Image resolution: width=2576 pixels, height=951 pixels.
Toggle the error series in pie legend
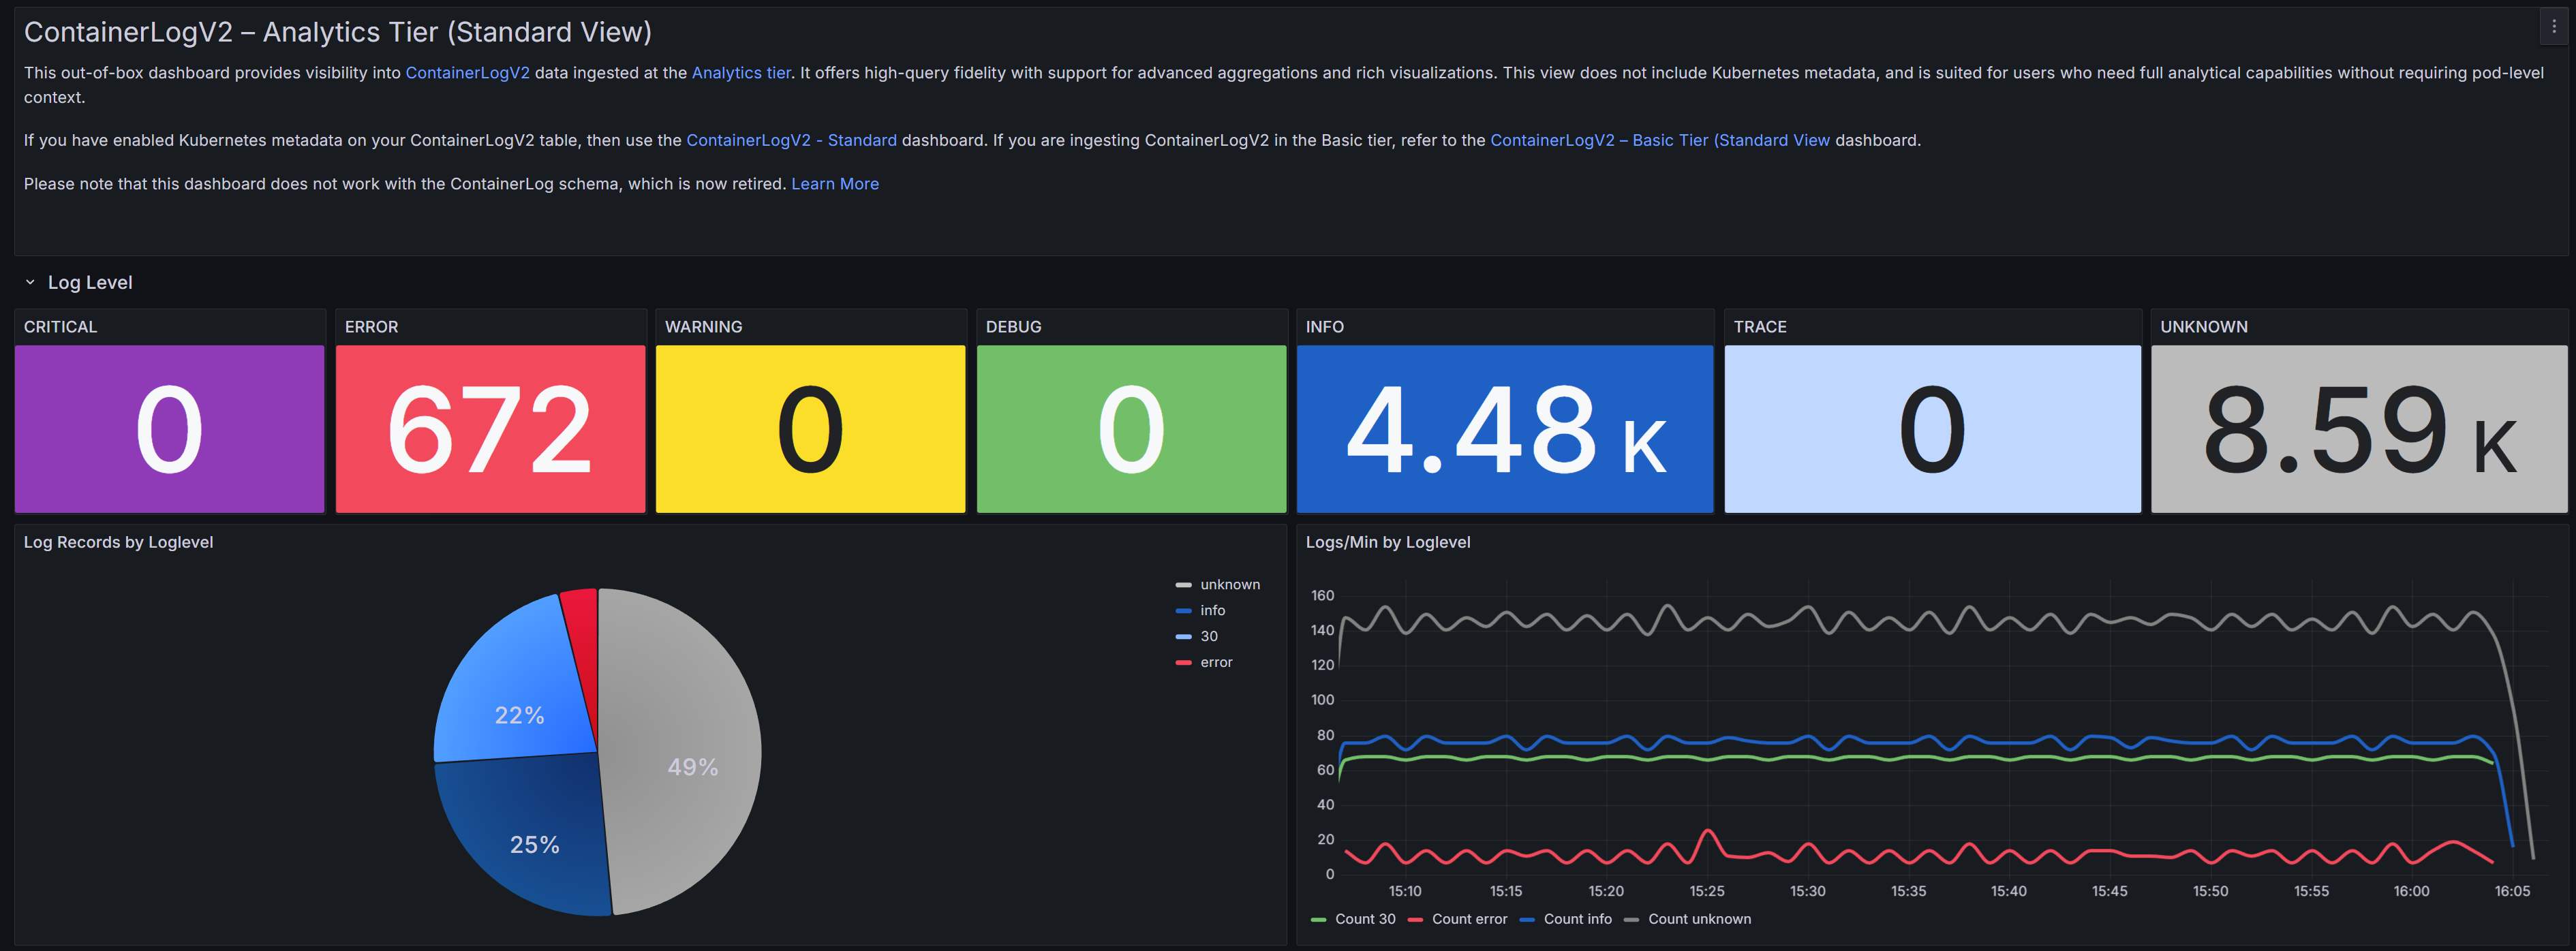coord(1215,663)
